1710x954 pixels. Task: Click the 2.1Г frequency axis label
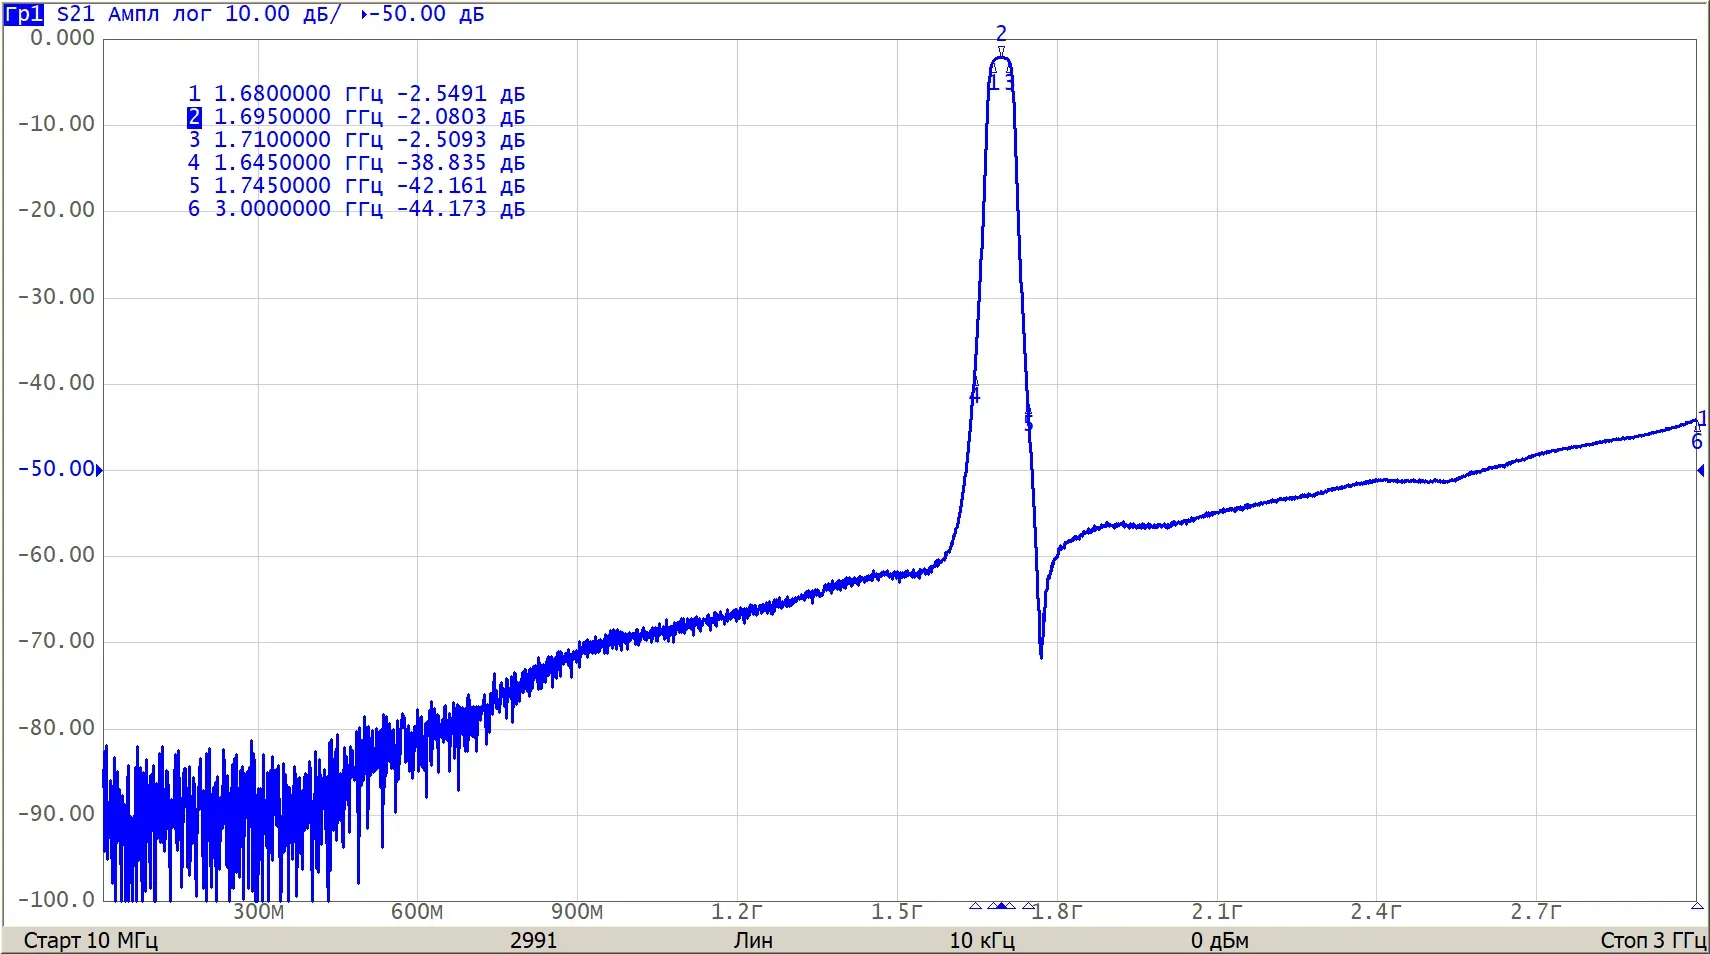click(x=1217, y=912)
